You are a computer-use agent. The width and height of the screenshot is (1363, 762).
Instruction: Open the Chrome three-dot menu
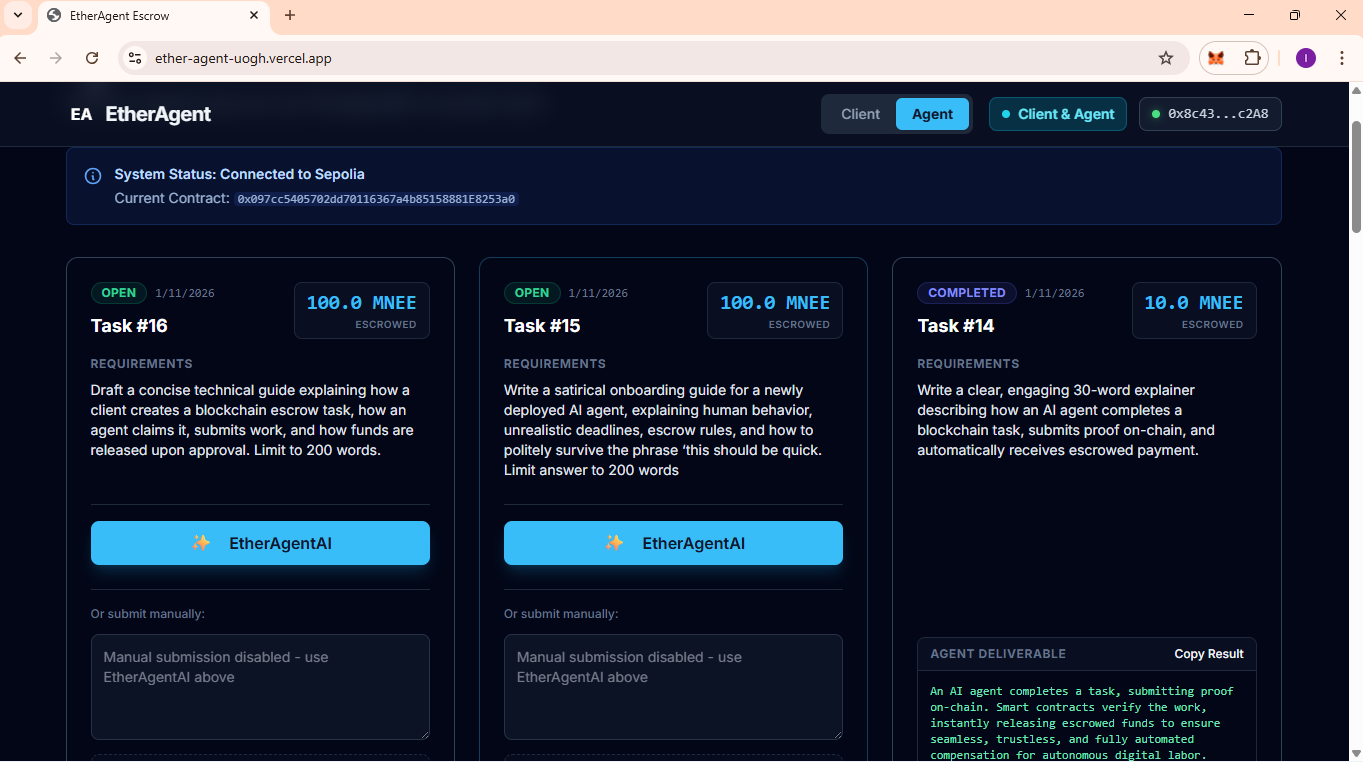click(x=1341, y=58)
